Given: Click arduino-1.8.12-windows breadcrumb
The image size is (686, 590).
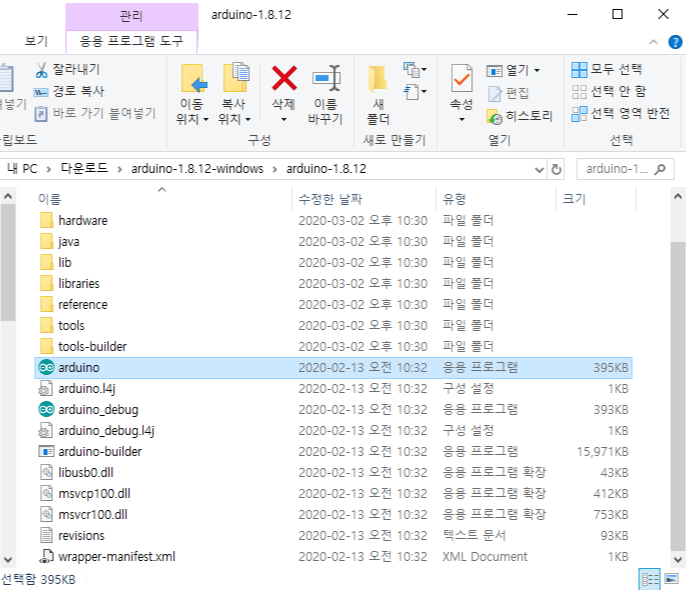Looking at the screenshot, I should pos(197,169).
